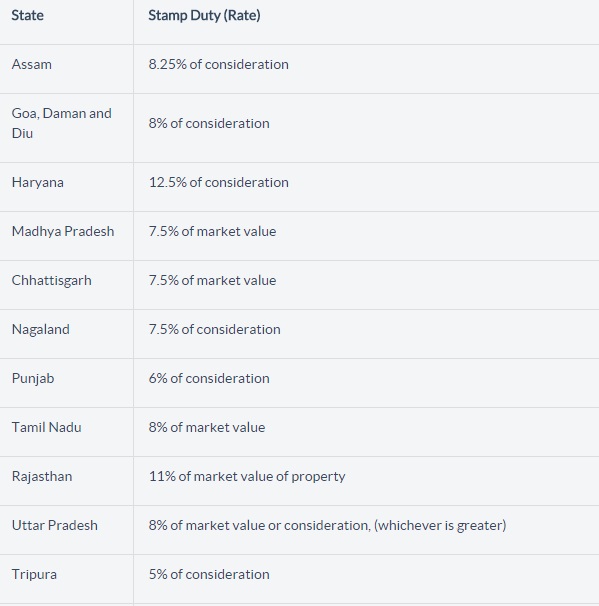Select 11% of market value of property
Viewport: 599px width, 606px height.
tap(247, 477)
